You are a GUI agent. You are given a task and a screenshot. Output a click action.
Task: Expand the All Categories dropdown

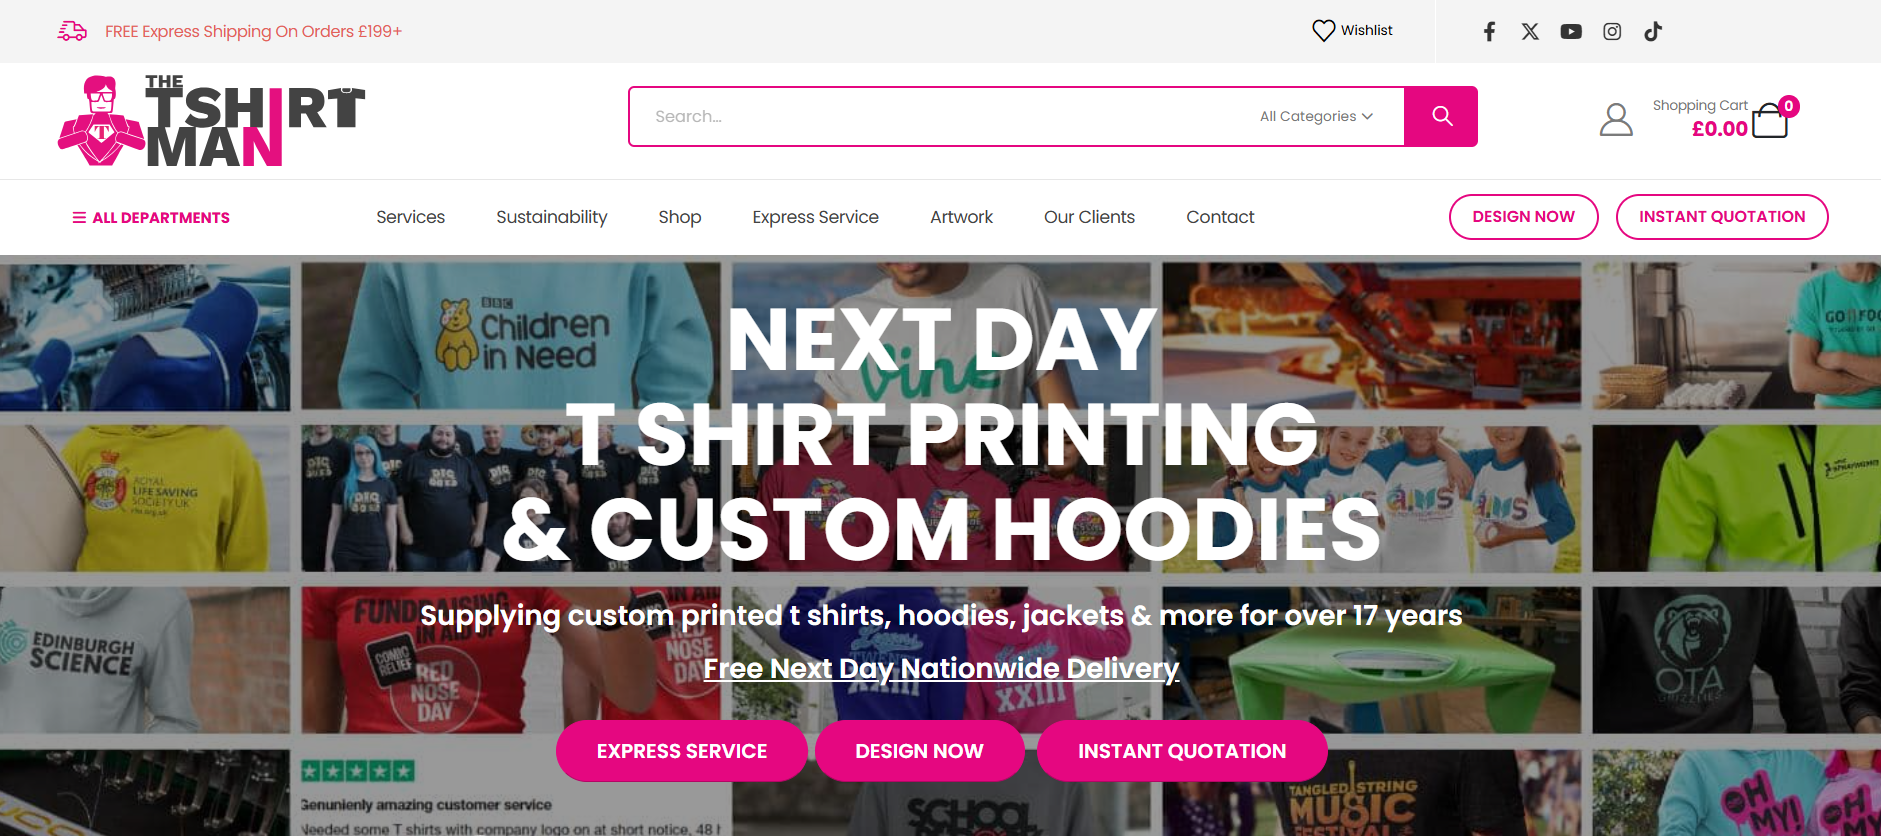point(1316,116)
